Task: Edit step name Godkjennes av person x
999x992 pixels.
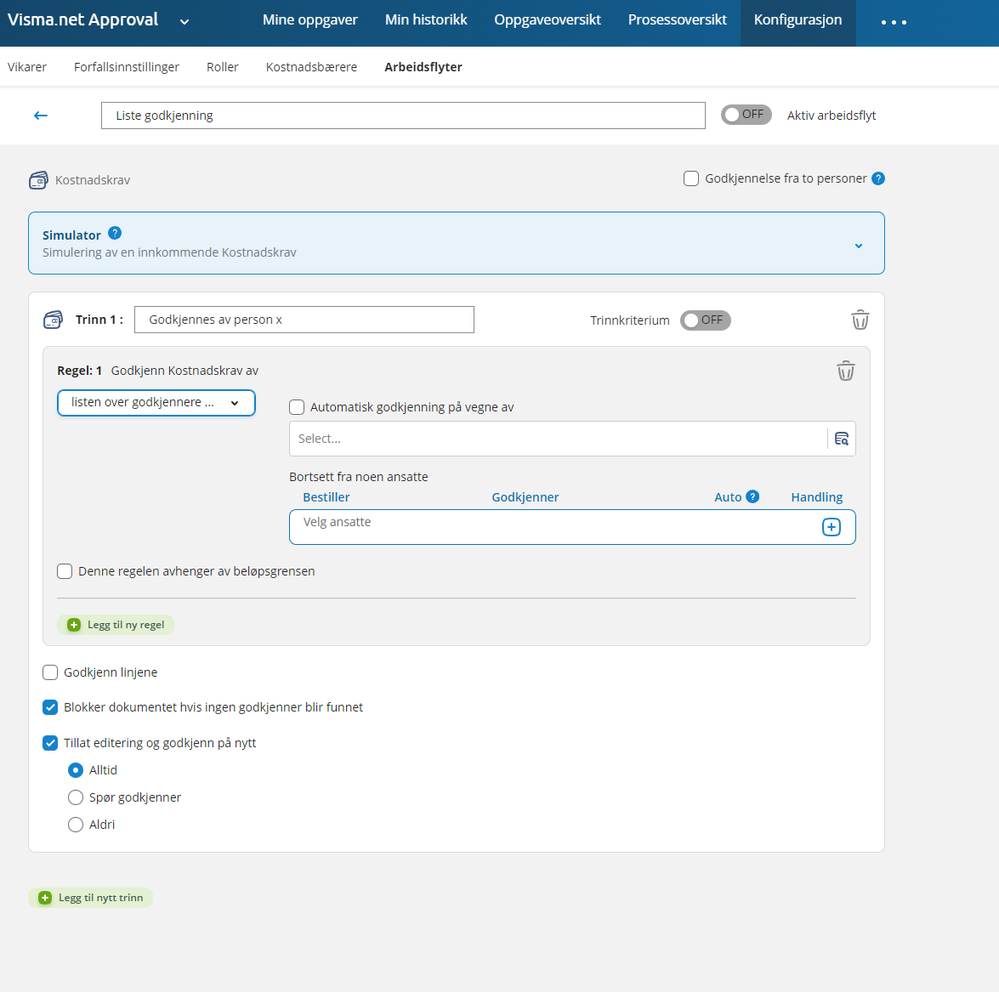Action: pos(304,319)
